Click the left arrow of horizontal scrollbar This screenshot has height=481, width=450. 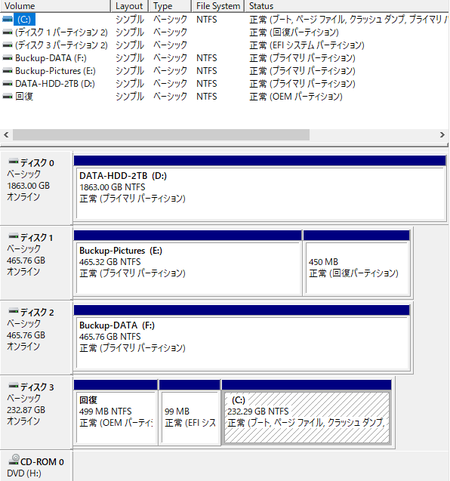pyautogui.click(x=6, y=135)
